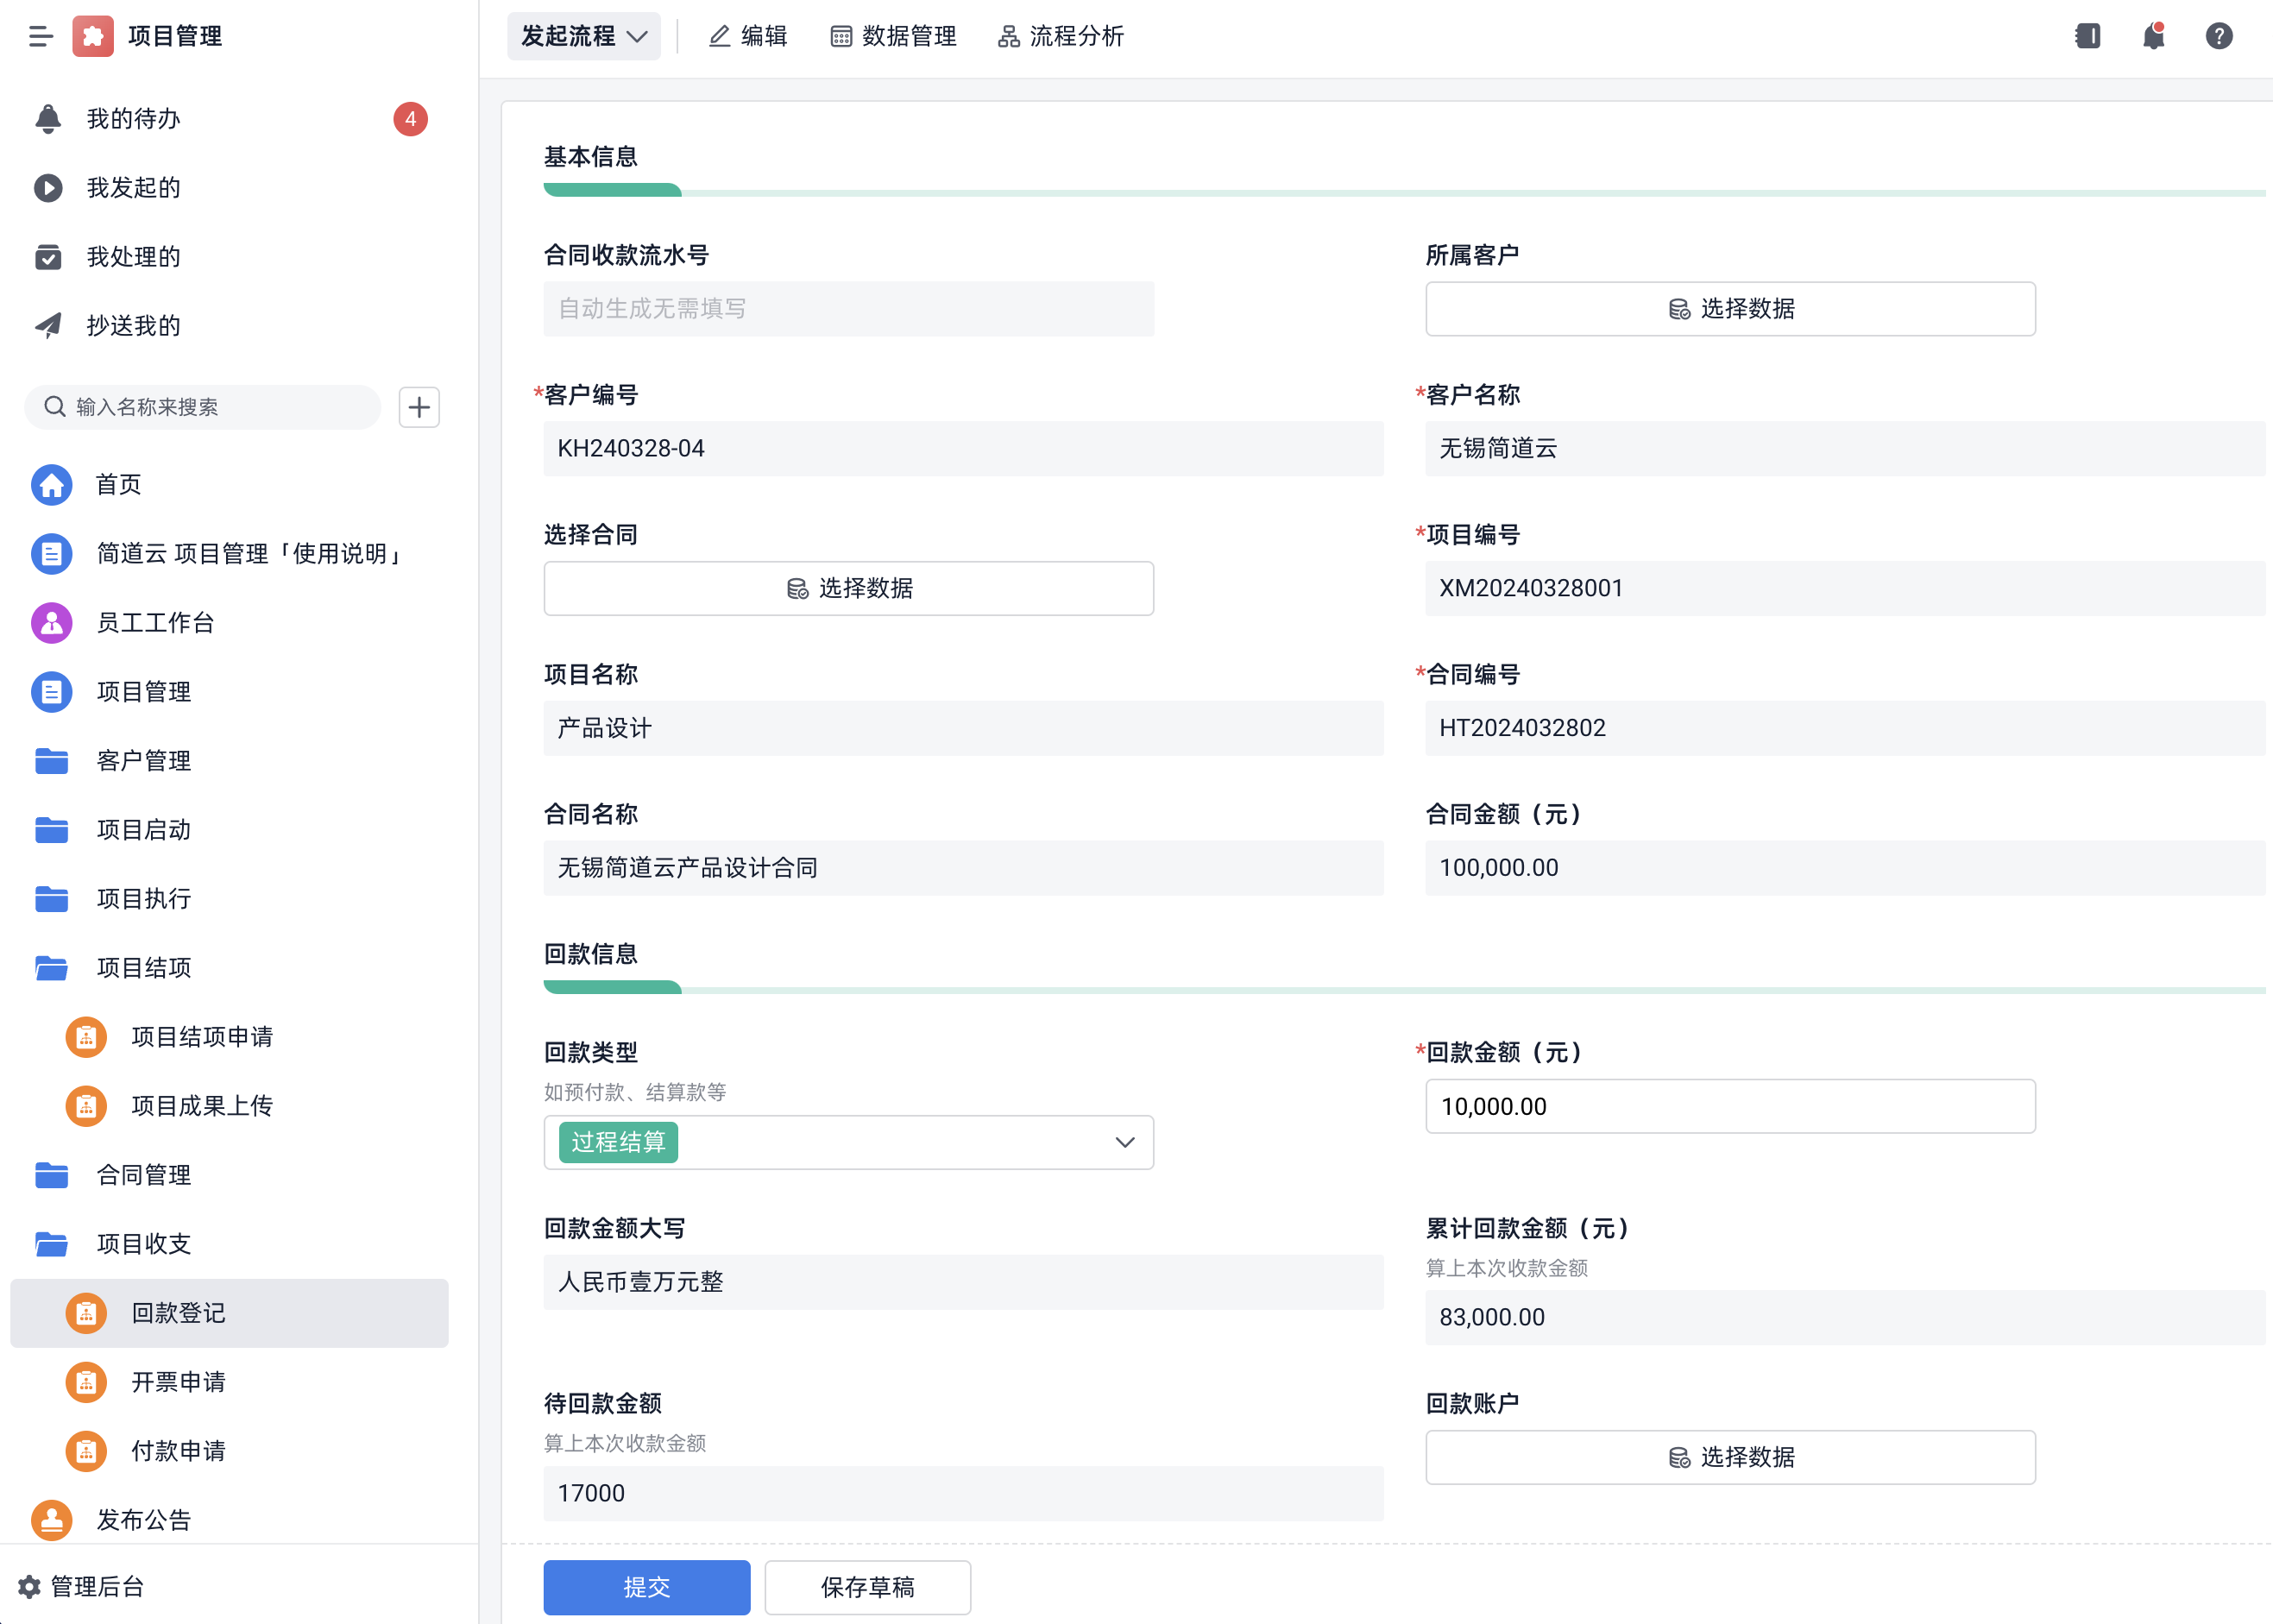Expand the 发起流程 dropdown
Viewport: 2273px width, 1624px height.
[583, 36]
